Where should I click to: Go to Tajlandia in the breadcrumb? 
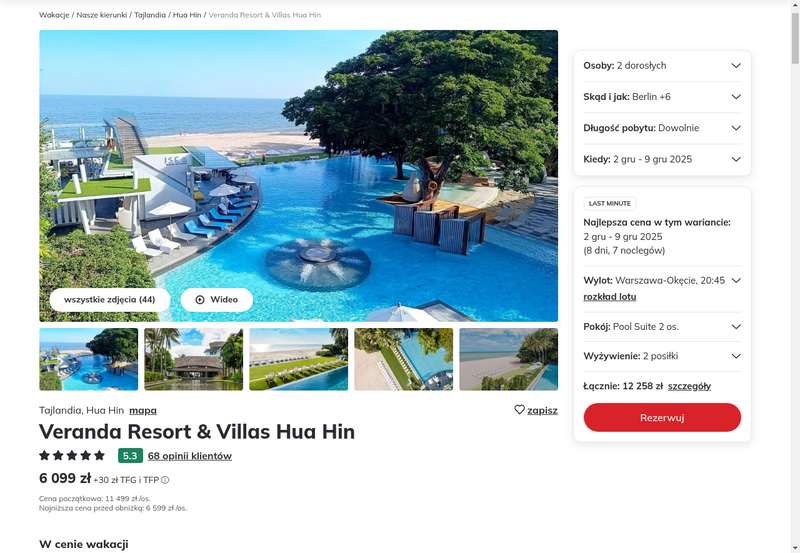pyautogui.click(x=149, y=15)
